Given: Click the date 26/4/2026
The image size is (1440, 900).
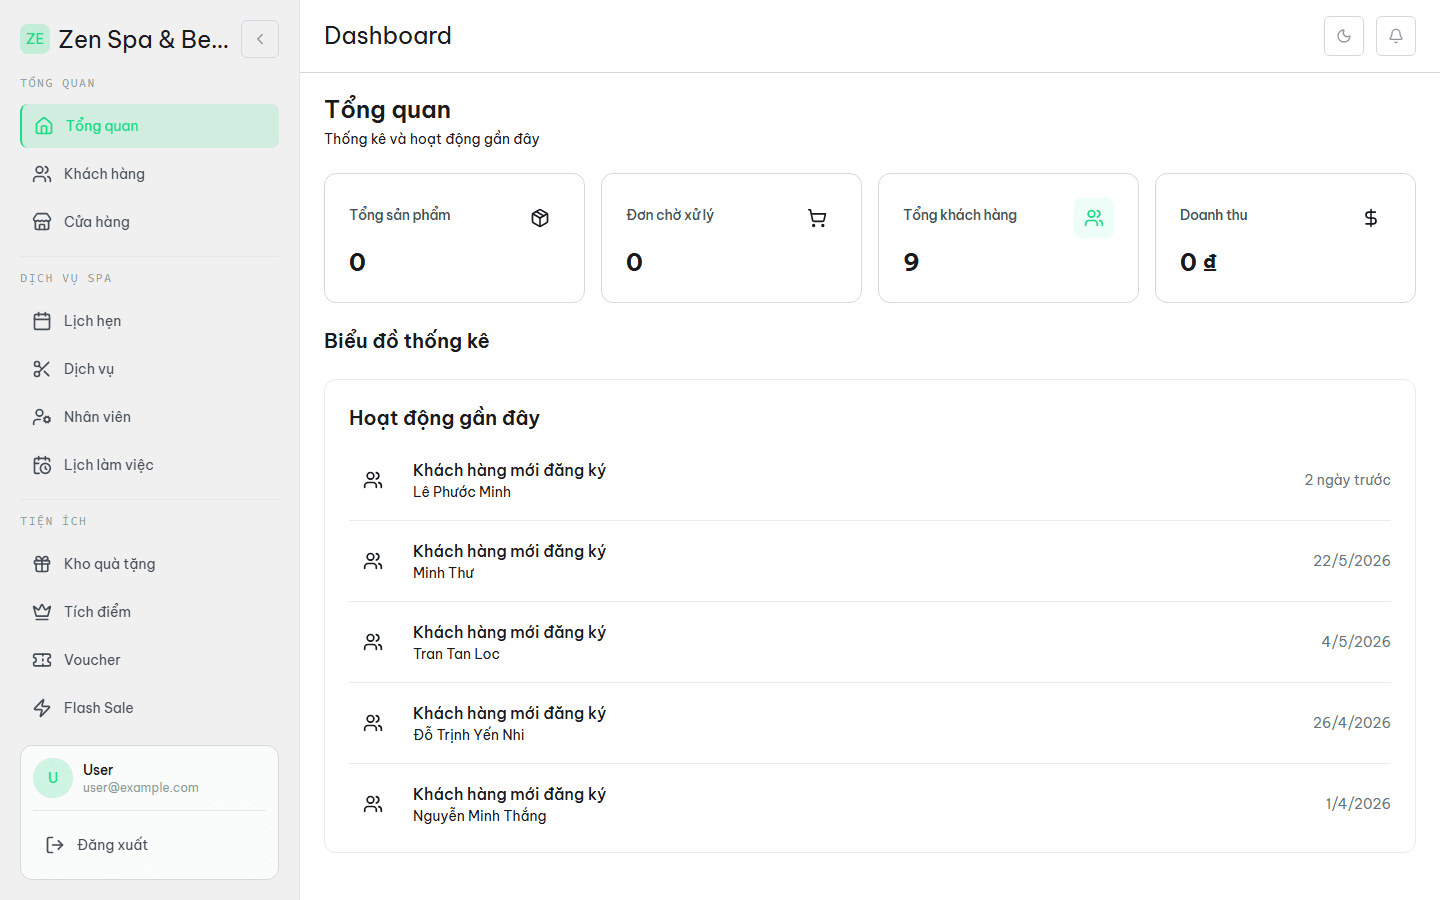Looking at the screenshot, I should pos(1352,723).
